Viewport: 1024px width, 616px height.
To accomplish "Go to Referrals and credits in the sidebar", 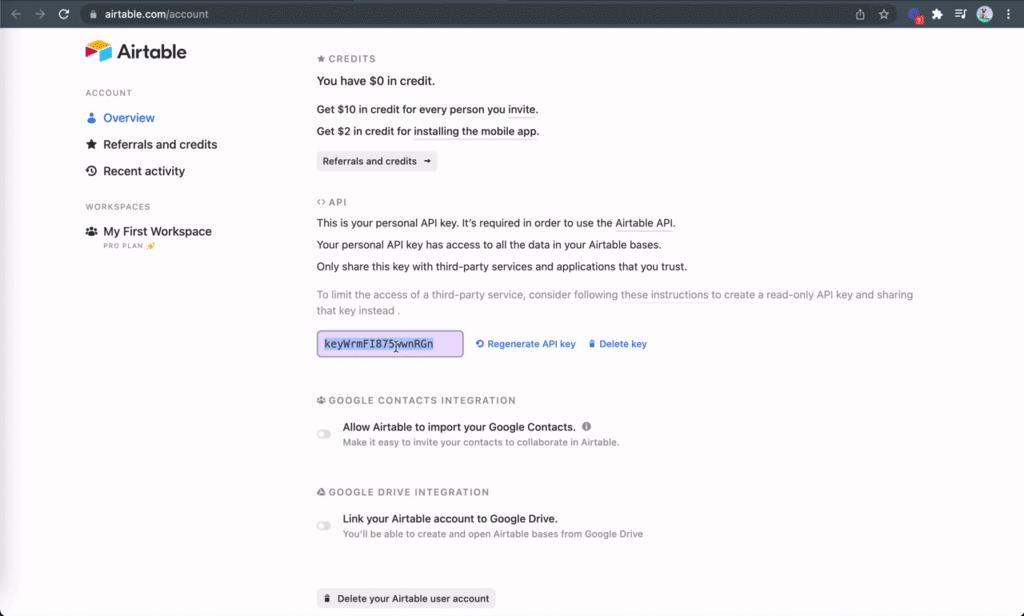I will click(x=159, y=145).
